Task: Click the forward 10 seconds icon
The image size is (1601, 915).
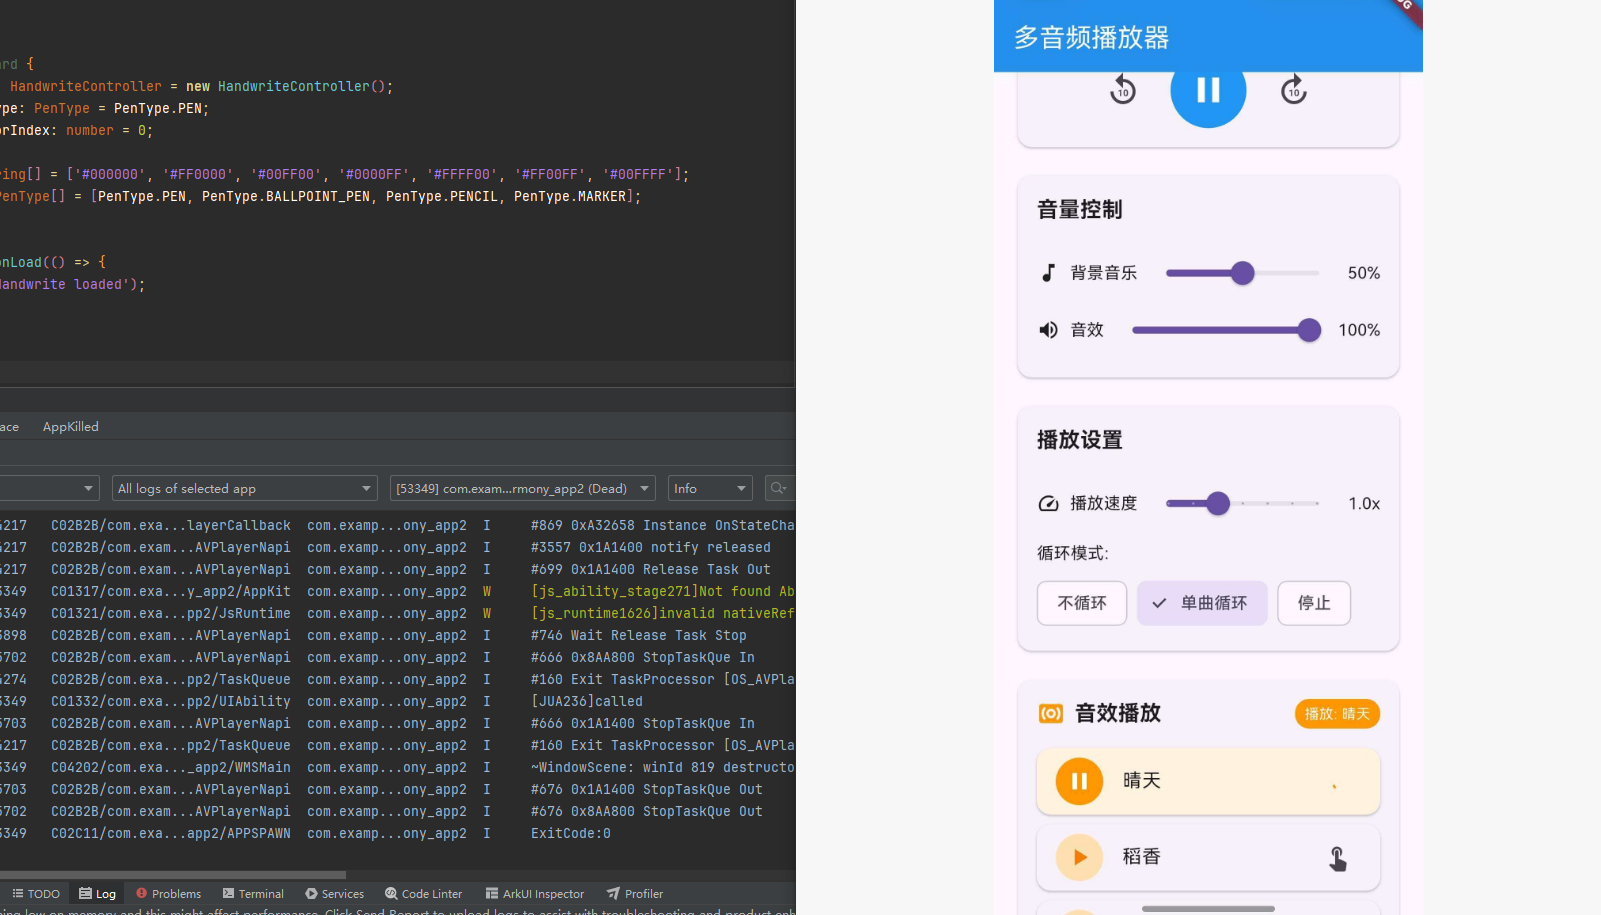Action: click(1293, 90)
